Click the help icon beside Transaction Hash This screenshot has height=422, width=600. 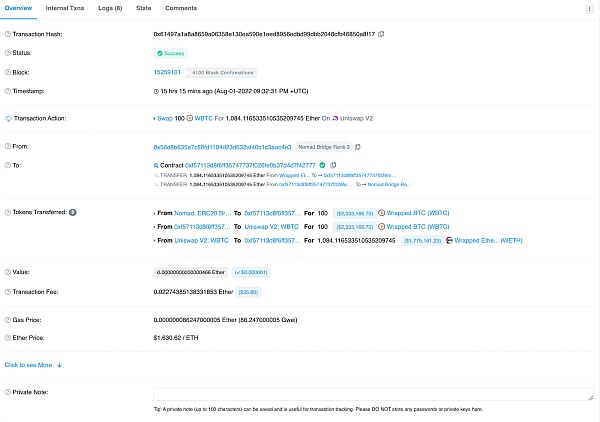coord(8,34)
